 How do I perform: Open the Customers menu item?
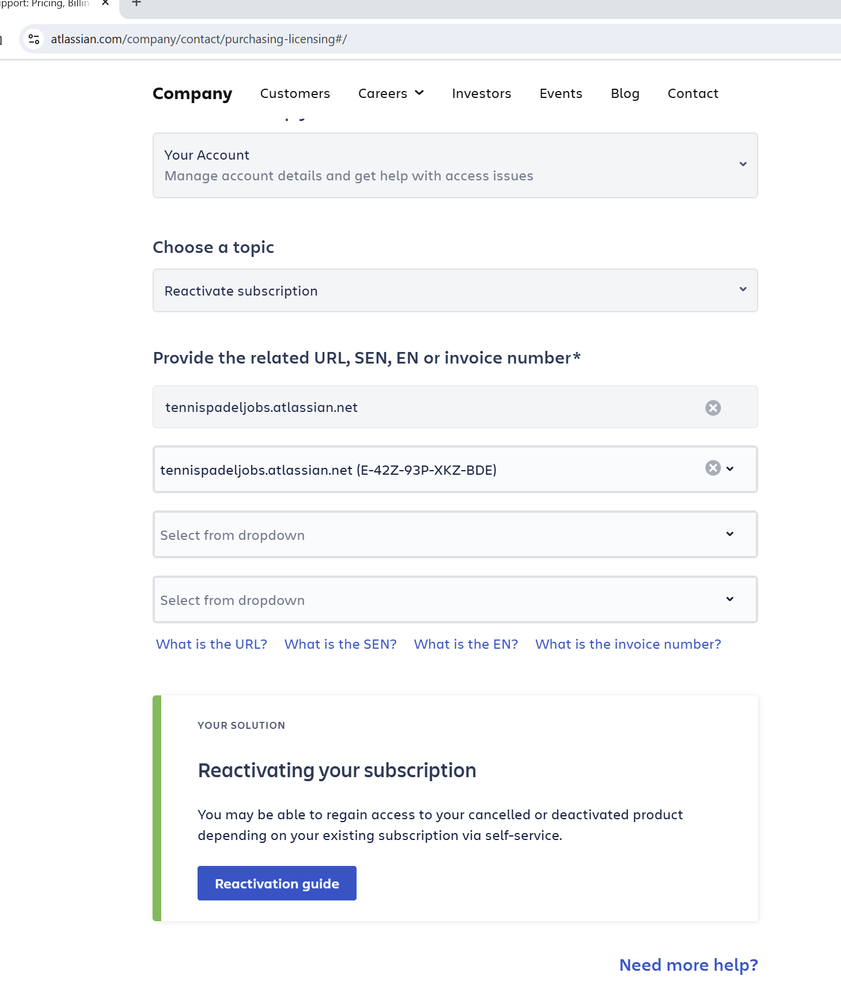pos(295,93)
